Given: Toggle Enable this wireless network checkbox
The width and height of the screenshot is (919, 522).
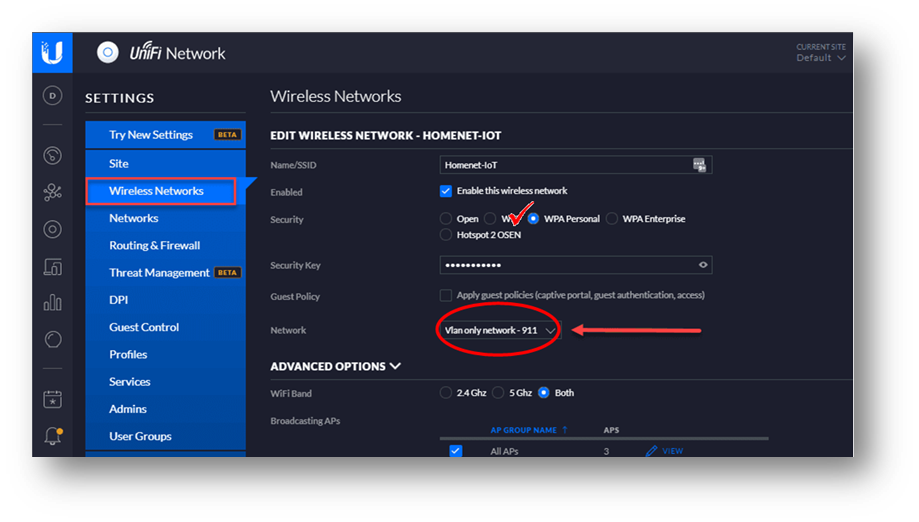Looking at the screenshot, I should (x=445, y=191).
